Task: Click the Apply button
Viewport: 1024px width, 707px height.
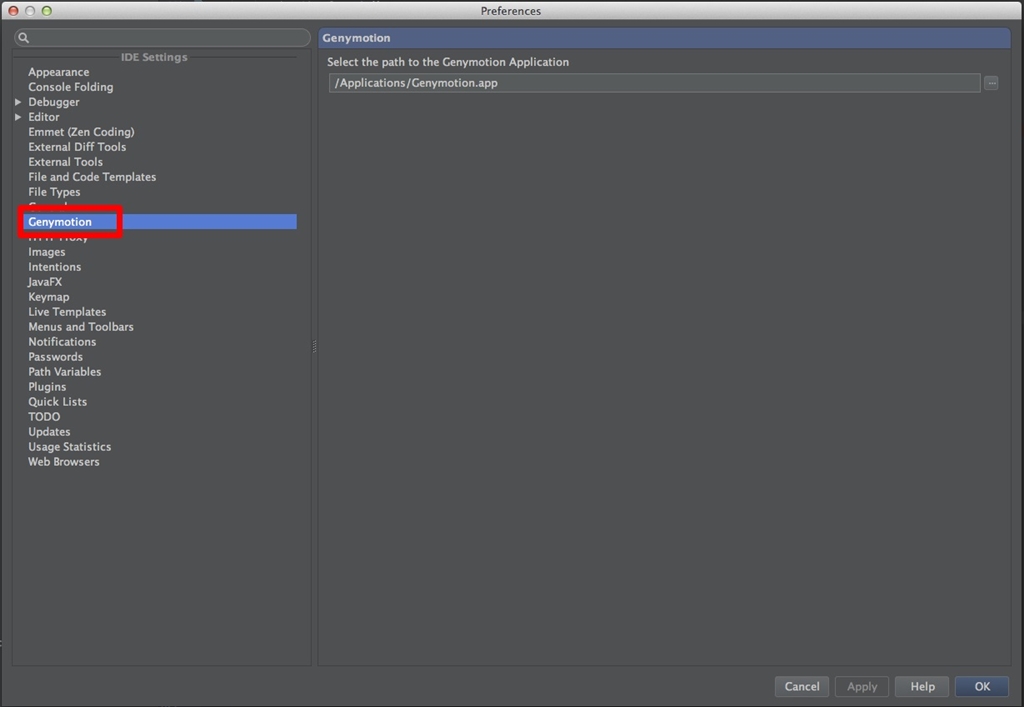Action: pyautogui.click(x=862, y=687)
